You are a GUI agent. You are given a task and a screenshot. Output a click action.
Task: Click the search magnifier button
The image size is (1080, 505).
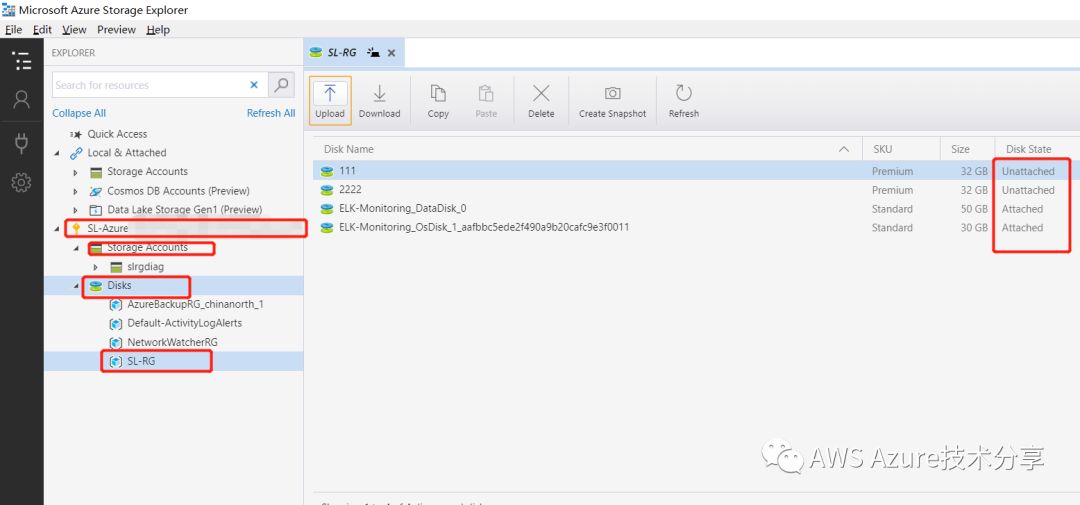[x=281, y=85]
